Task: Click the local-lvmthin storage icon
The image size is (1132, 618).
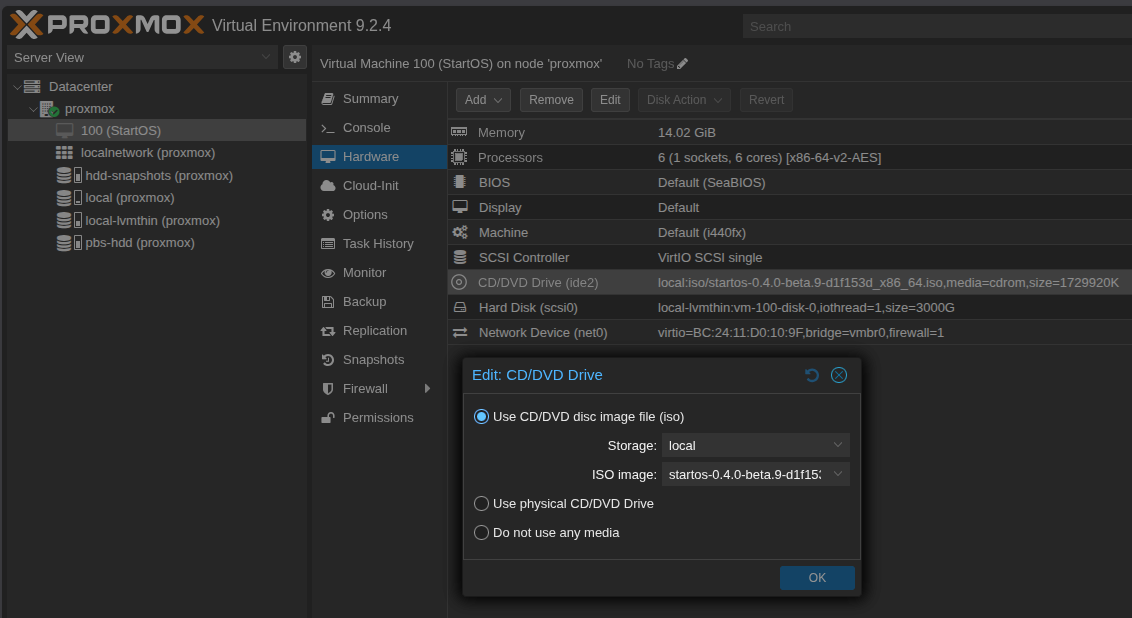Action: 69,220
